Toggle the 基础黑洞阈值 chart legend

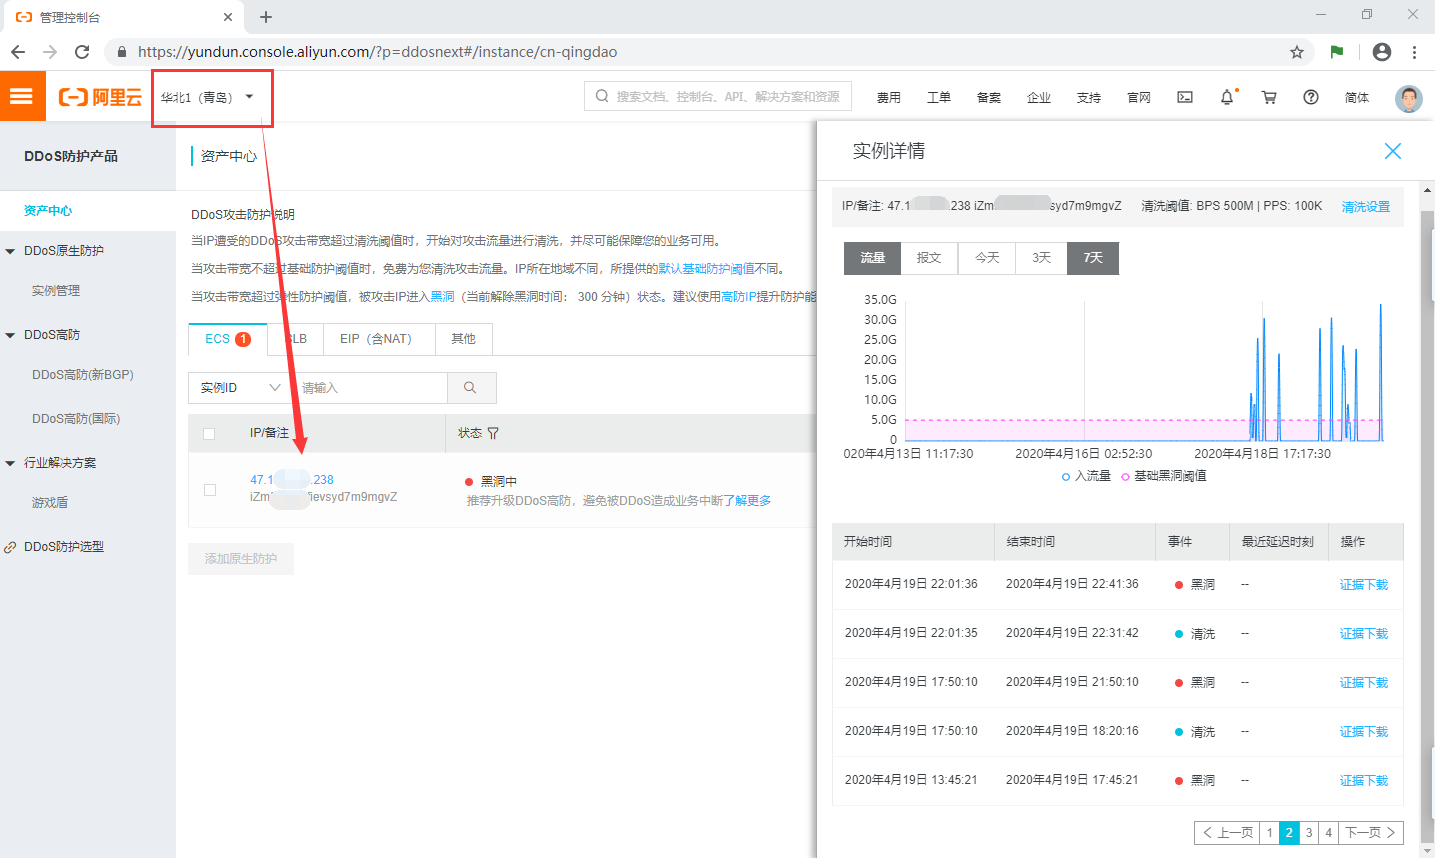tap(1164, 476)
